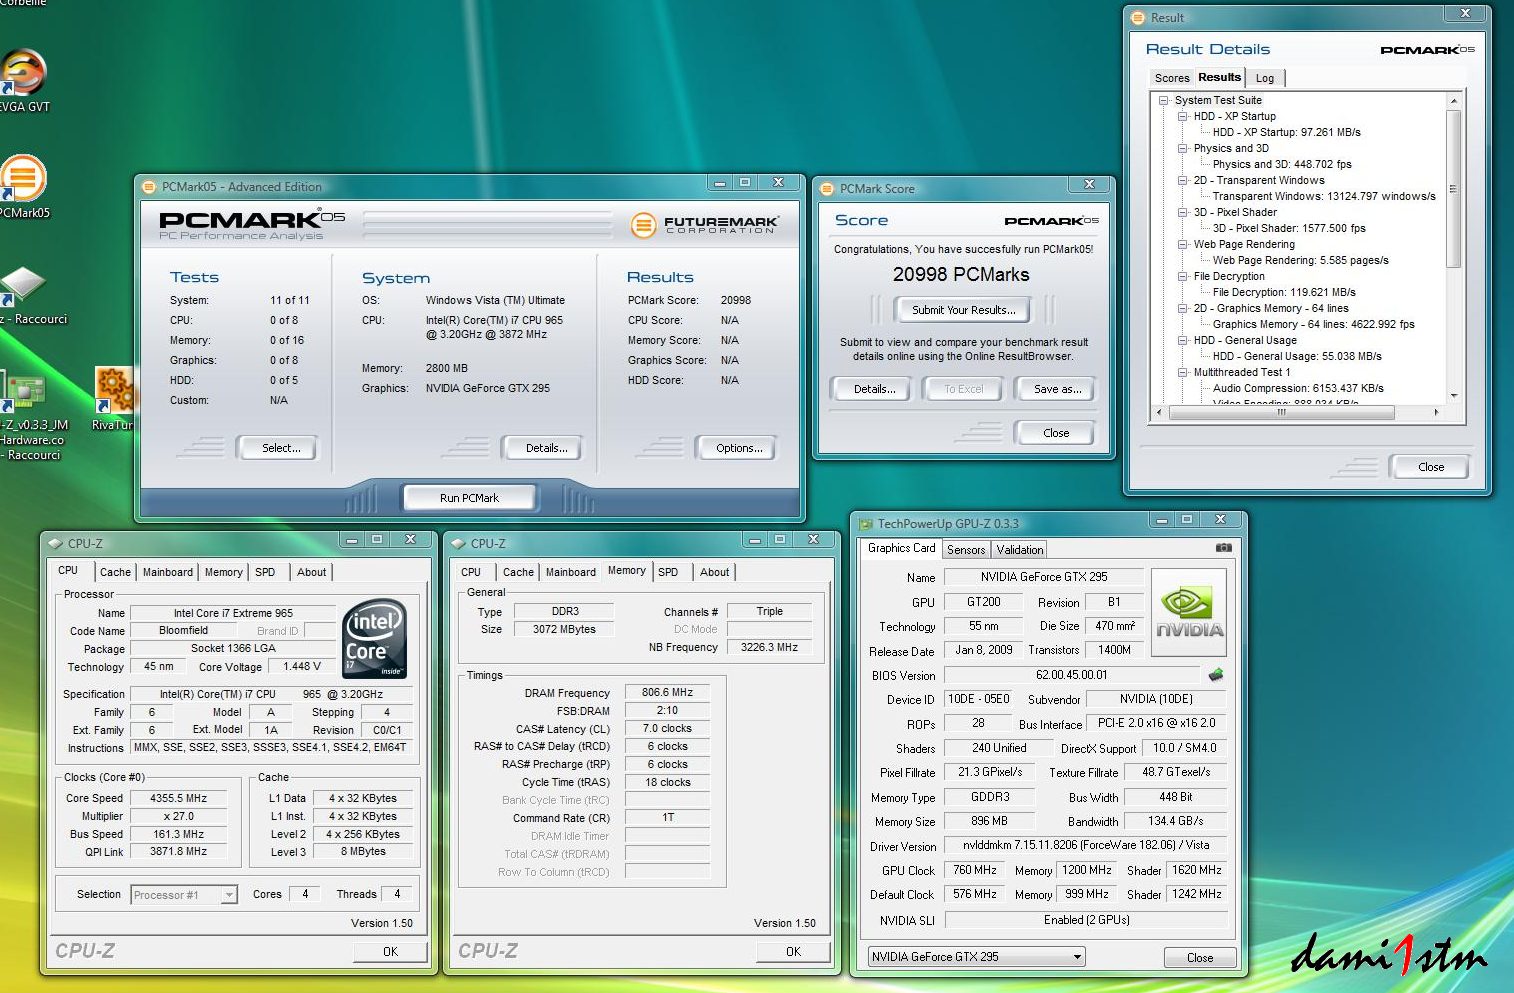Switch to the Scores tab in Result Details
1514x993 pixels.
(x=1171, y=78)
